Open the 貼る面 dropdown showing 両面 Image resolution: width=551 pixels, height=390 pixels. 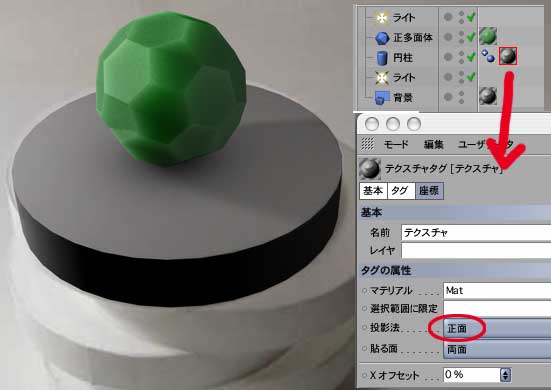497,349
